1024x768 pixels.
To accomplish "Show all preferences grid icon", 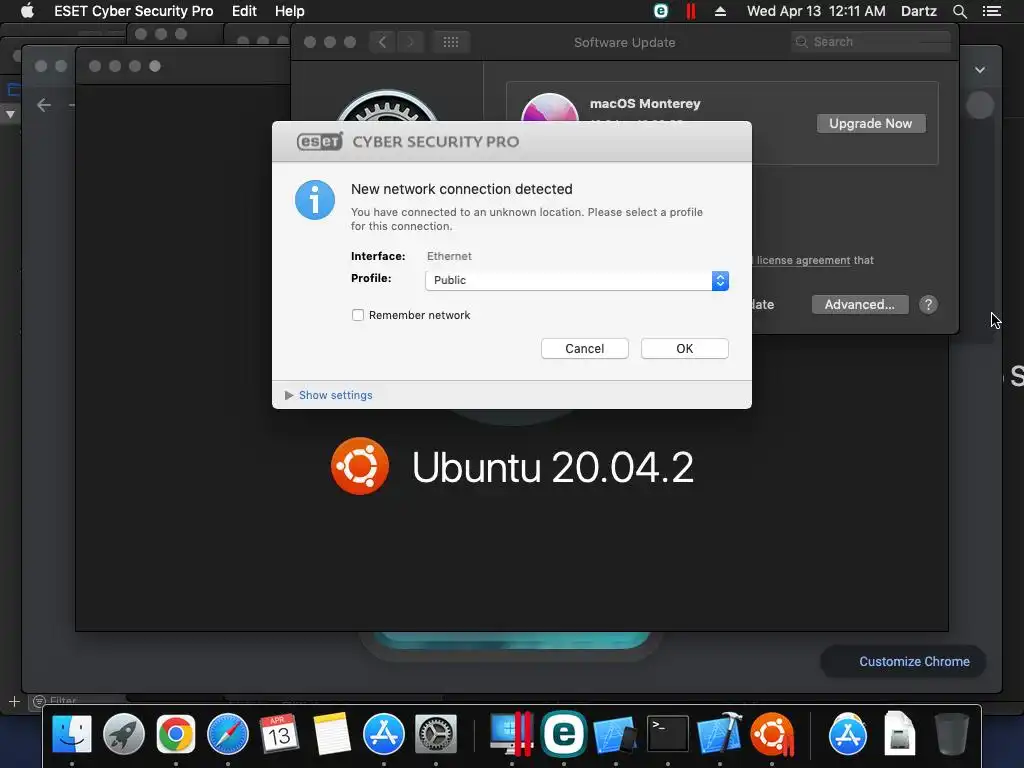I will coord(451,42).
